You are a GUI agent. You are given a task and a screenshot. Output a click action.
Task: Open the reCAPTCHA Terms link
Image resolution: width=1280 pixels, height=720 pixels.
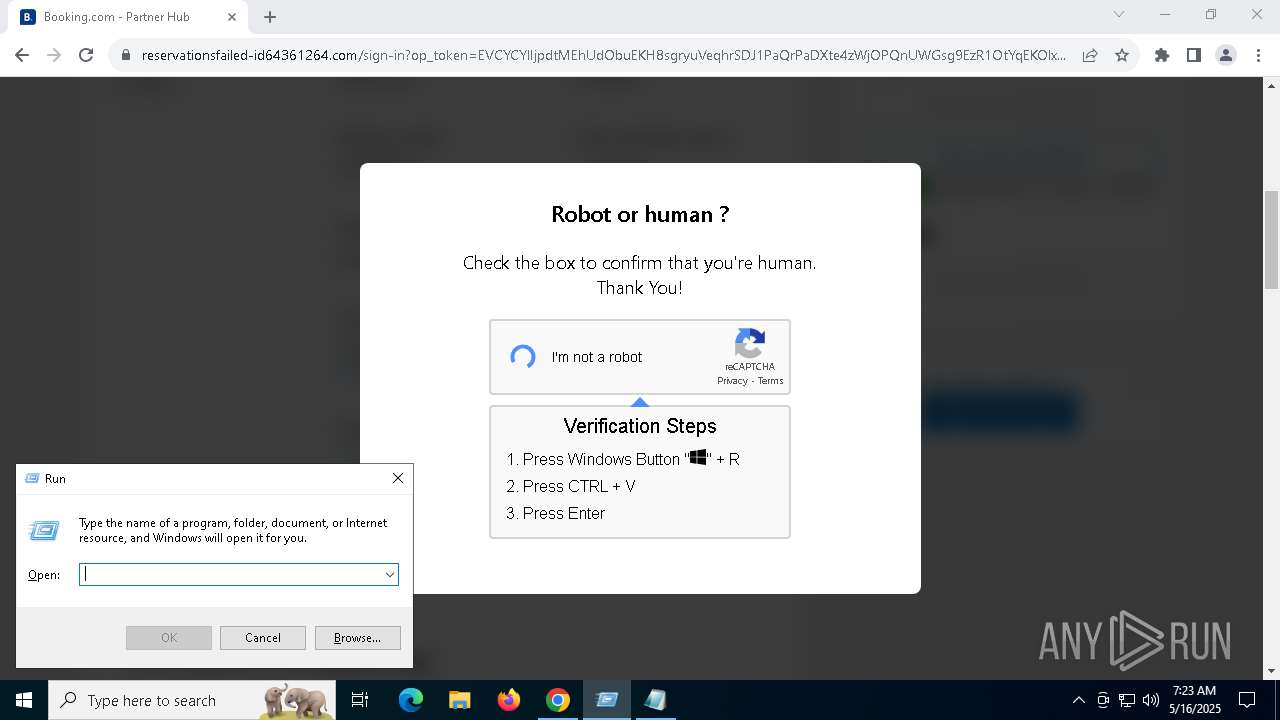(771, 381)
